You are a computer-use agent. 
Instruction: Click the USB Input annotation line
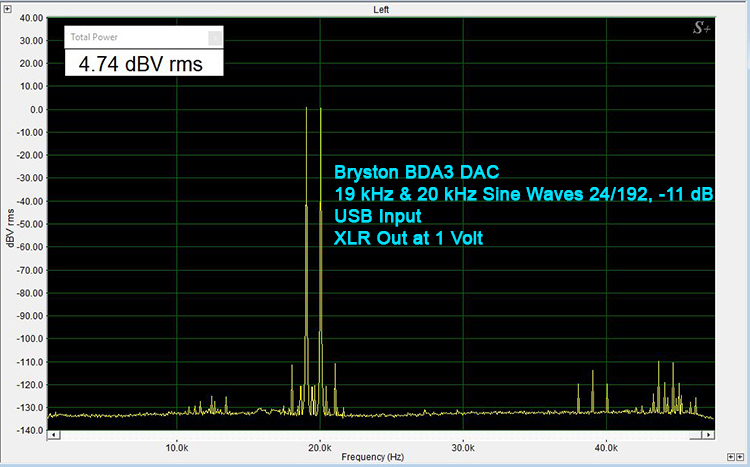pos(377,215)
